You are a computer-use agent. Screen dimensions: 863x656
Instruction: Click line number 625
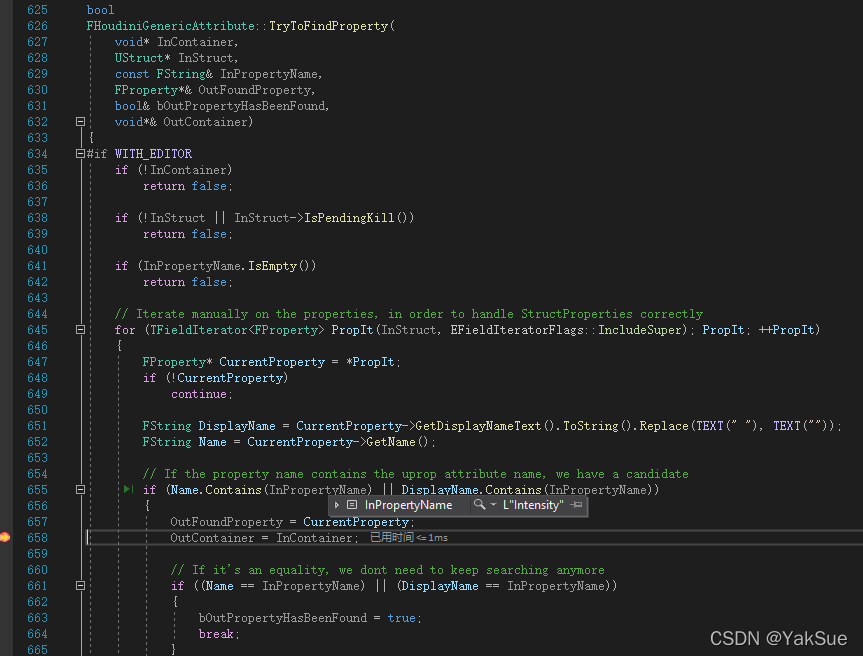(37, 10)
